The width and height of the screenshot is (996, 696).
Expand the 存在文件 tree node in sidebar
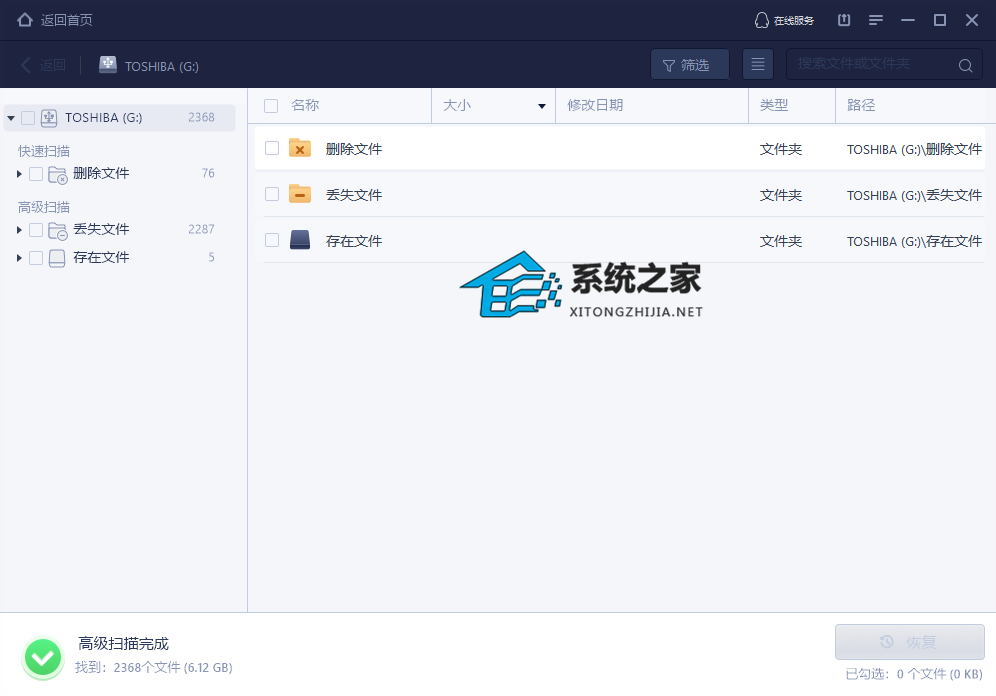(19, 258)
